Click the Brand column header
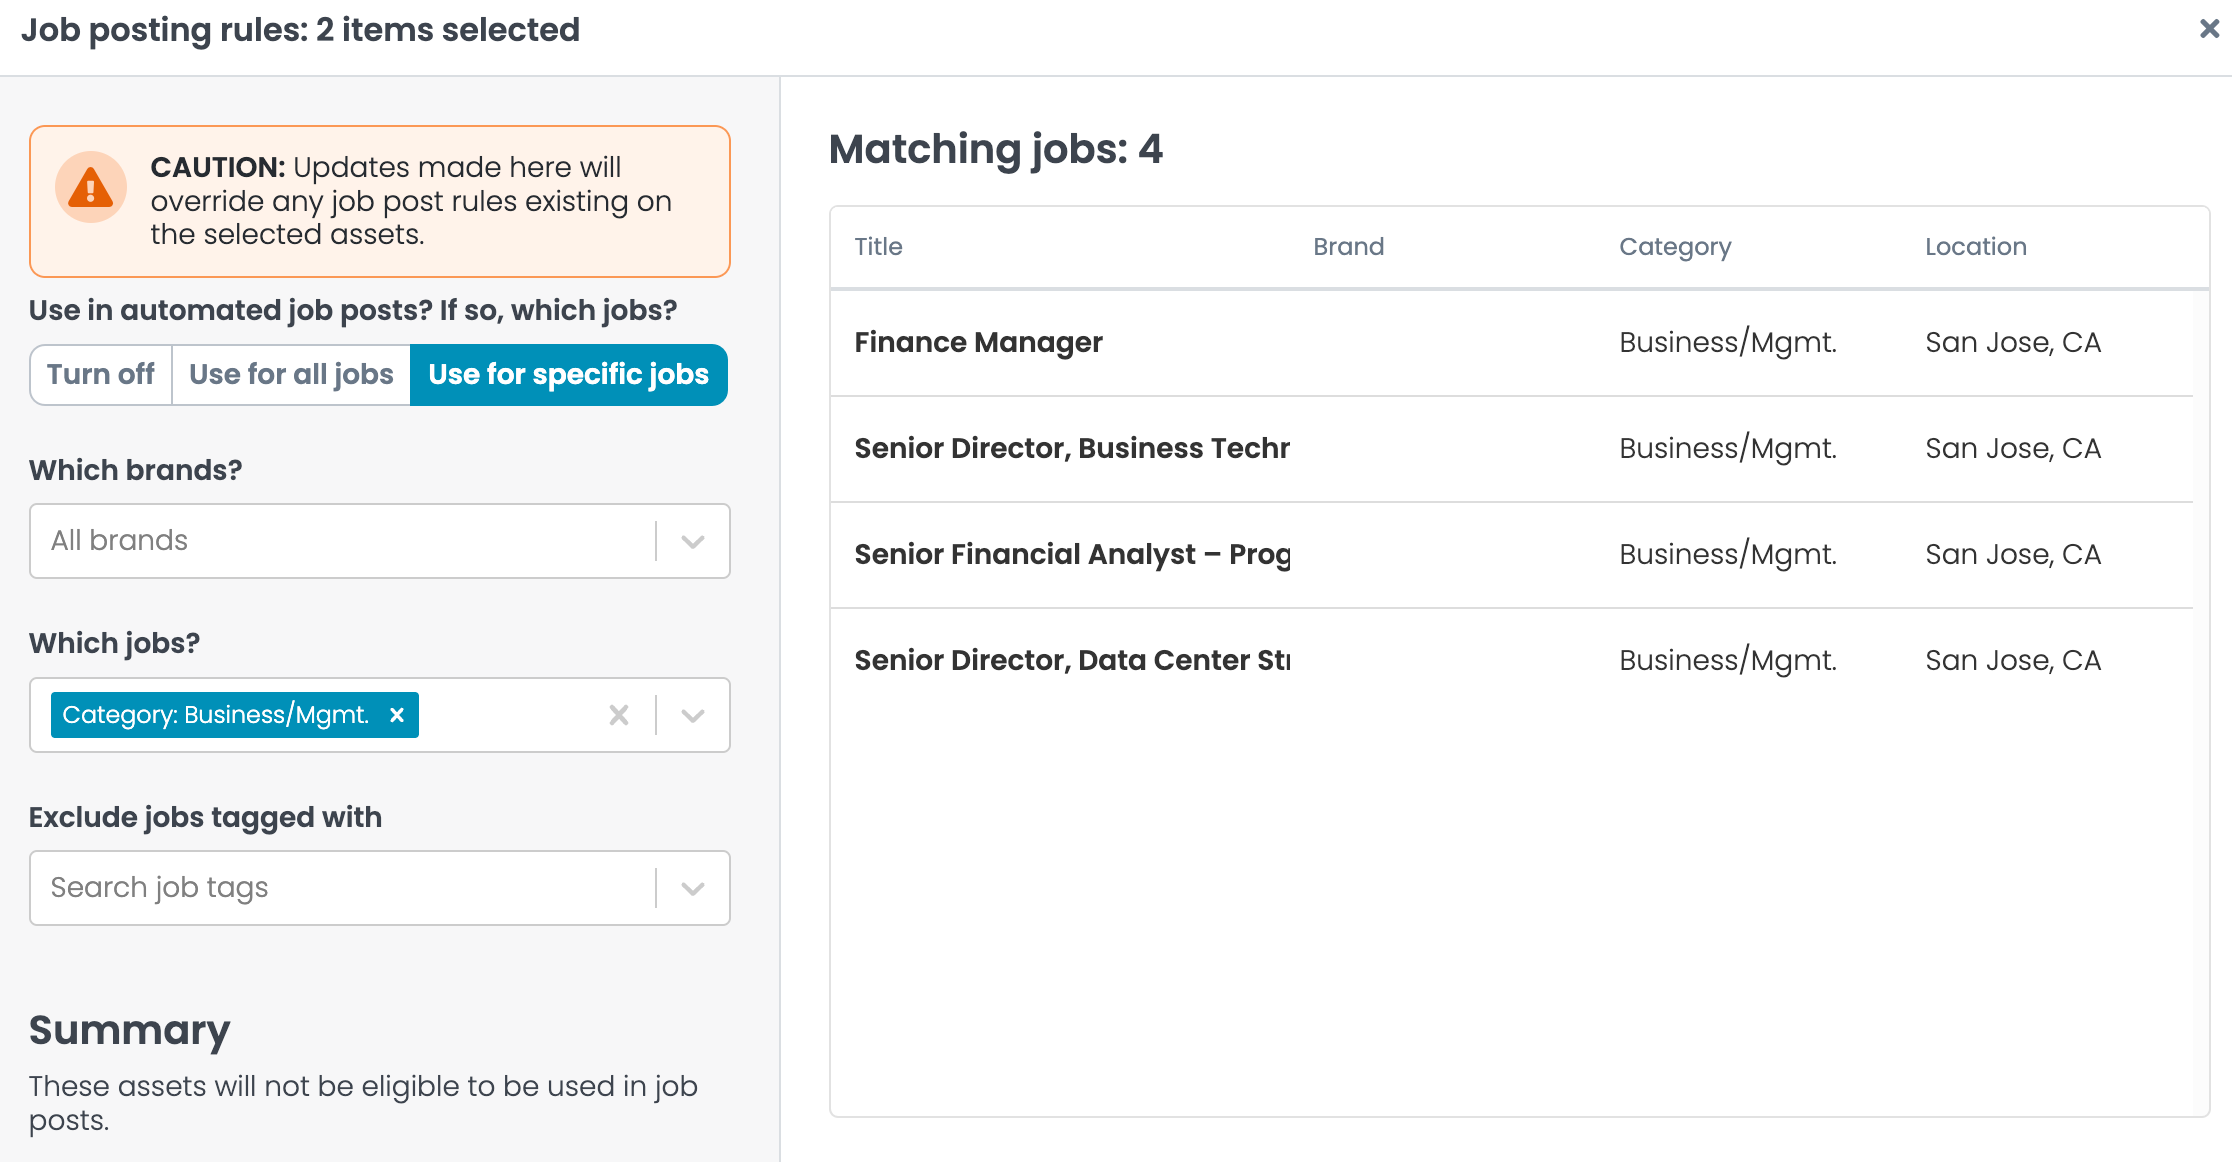The width and height of the screenshot is (2232, 1162). pos(1348,247)
